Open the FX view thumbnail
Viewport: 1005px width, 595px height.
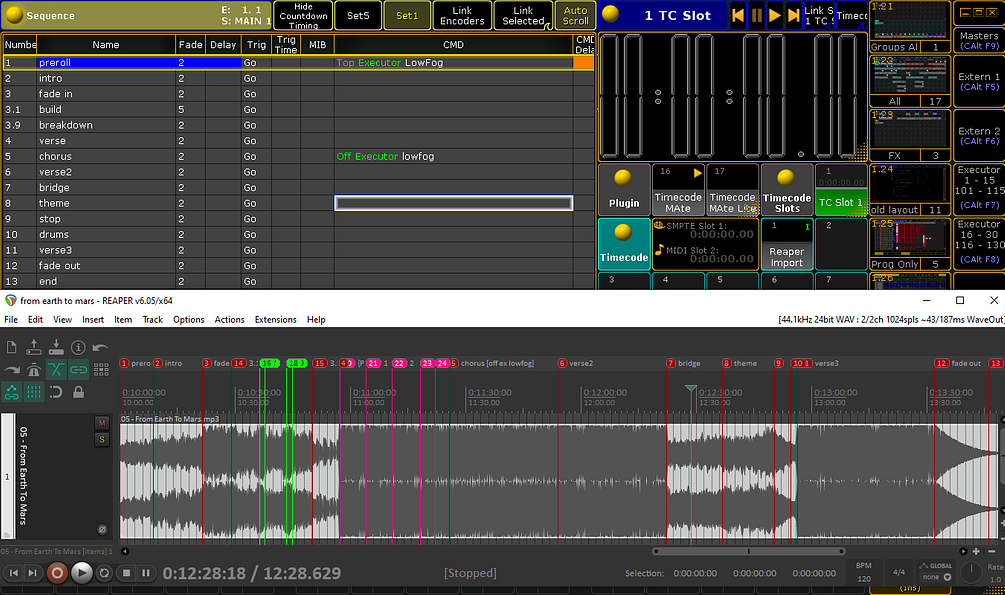pos(909,136)
